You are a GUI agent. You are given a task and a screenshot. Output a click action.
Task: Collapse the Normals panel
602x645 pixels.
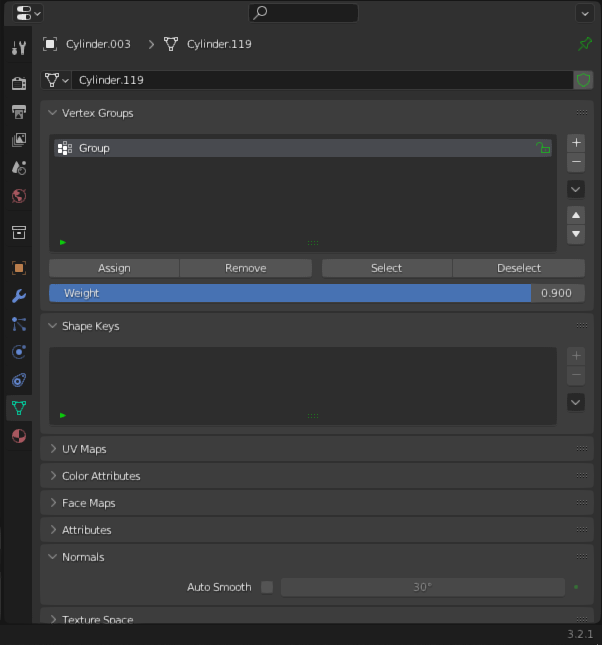(x=52, y=557)
